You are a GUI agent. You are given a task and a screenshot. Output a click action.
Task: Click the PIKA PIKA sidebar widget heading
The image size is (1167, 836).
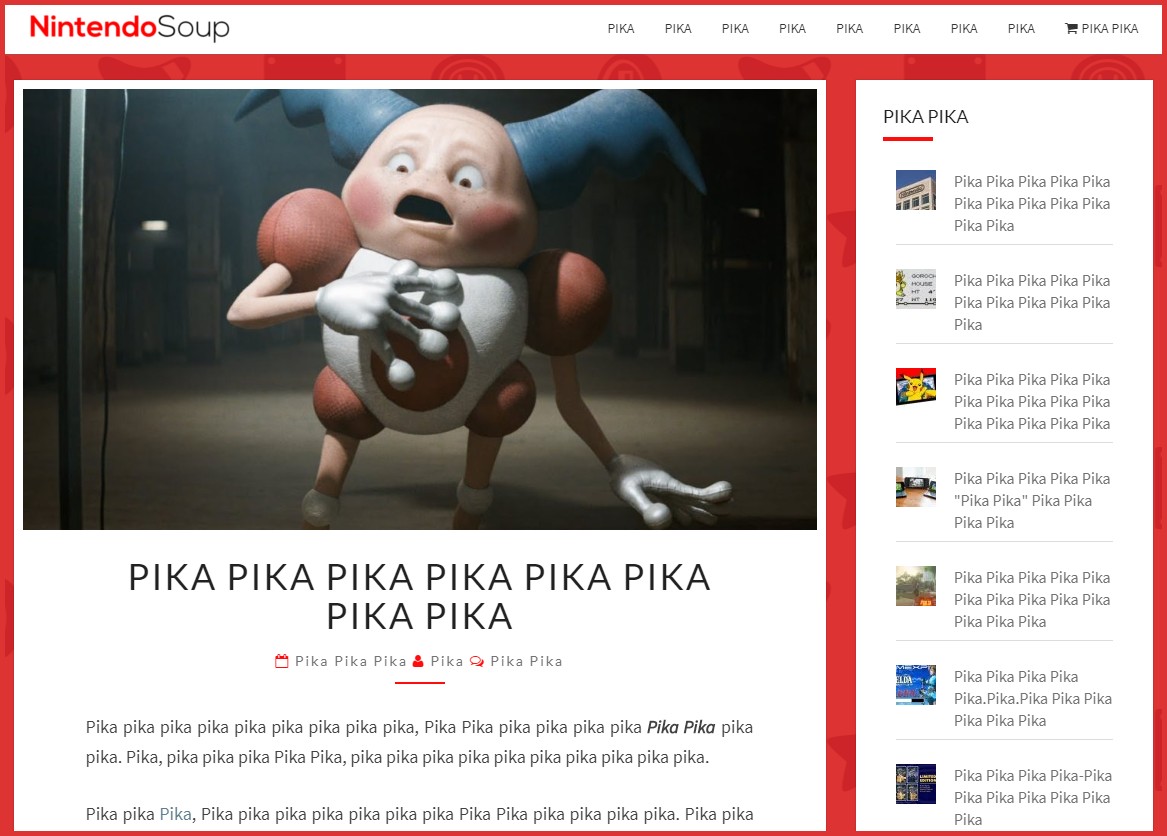pos(926,117)
